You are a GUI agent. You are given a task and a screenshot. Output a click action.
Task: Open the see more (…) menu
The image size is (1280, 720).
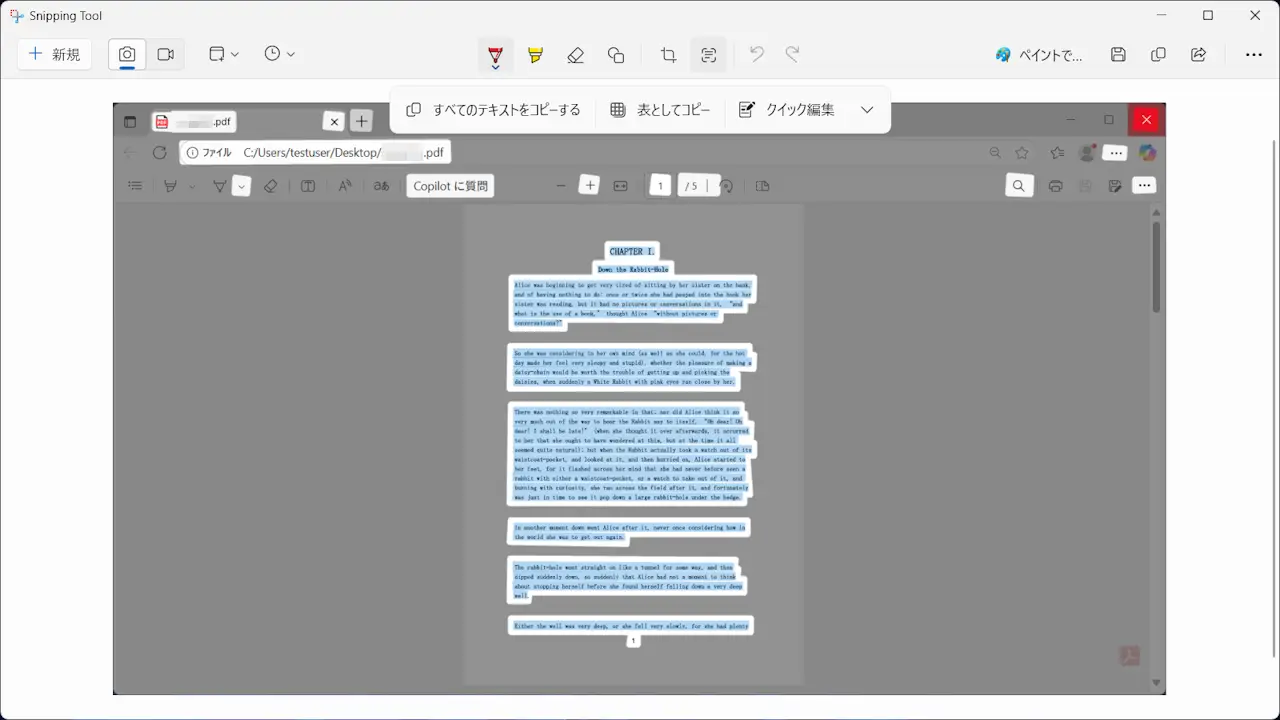1254,55
